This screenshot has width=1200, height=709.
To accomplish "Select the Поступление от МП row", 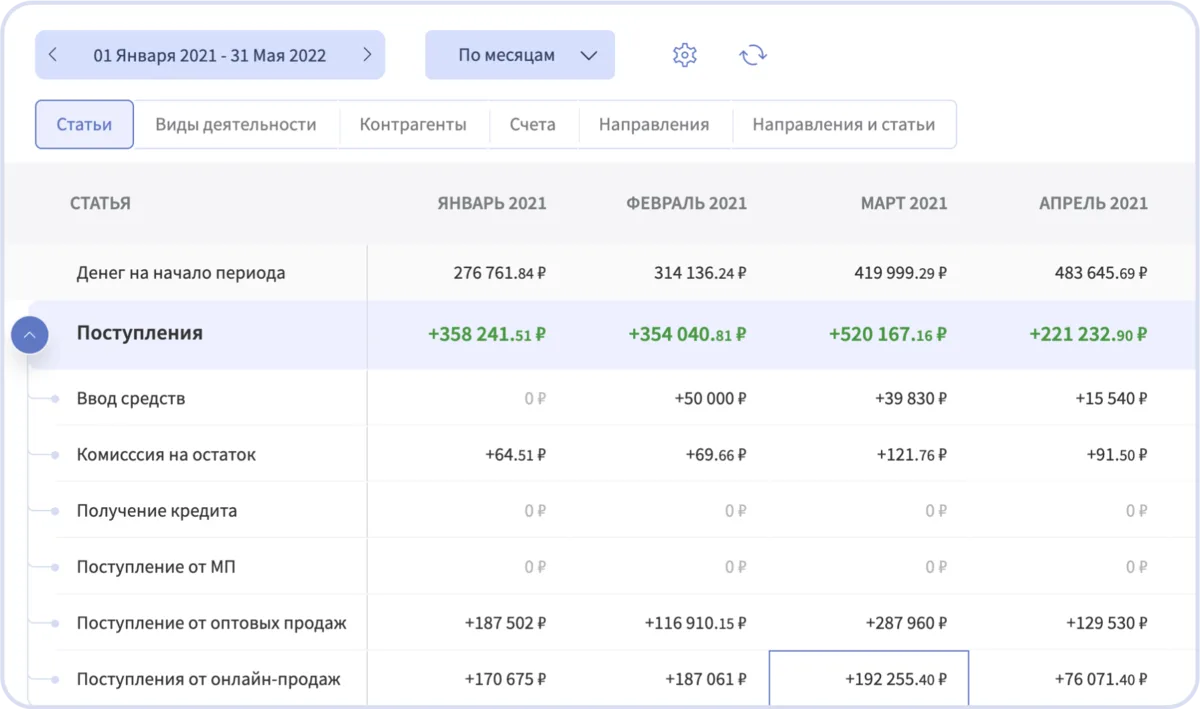I will 156,566.
